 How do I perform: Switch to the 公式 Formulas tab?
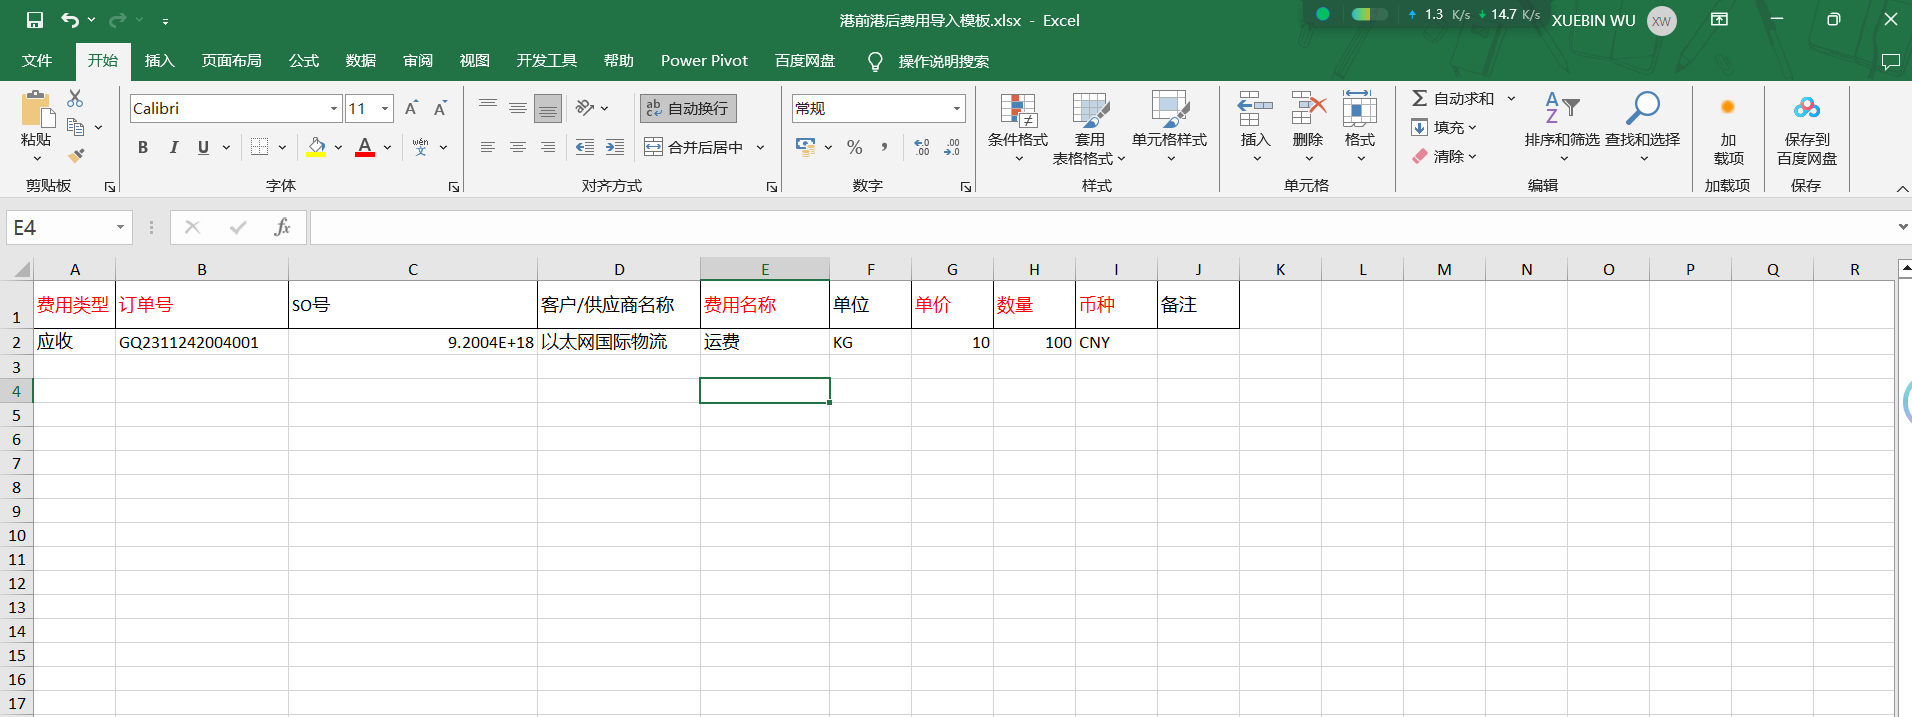pos(303,61)
